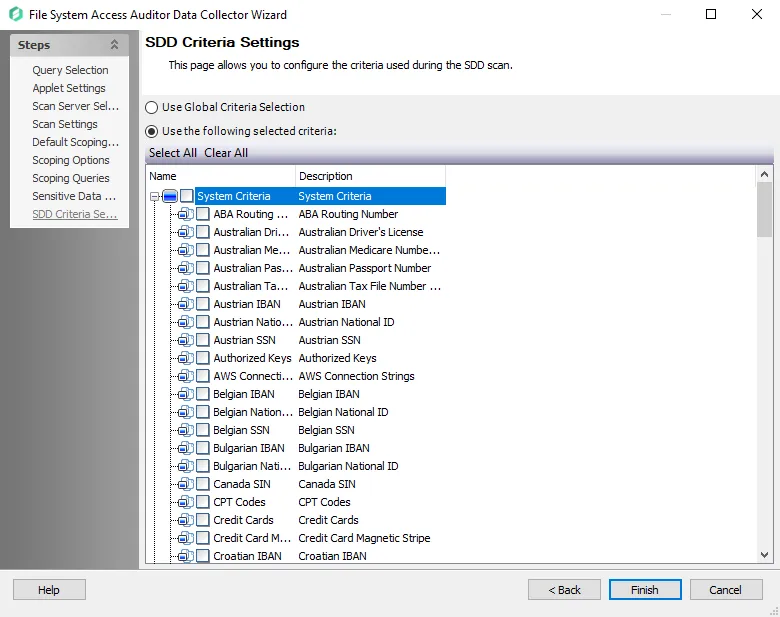The image size is (780, 617).
Task: Click the System Criteria folder icon
Action: pyautogui.click(x=170, y=196)
